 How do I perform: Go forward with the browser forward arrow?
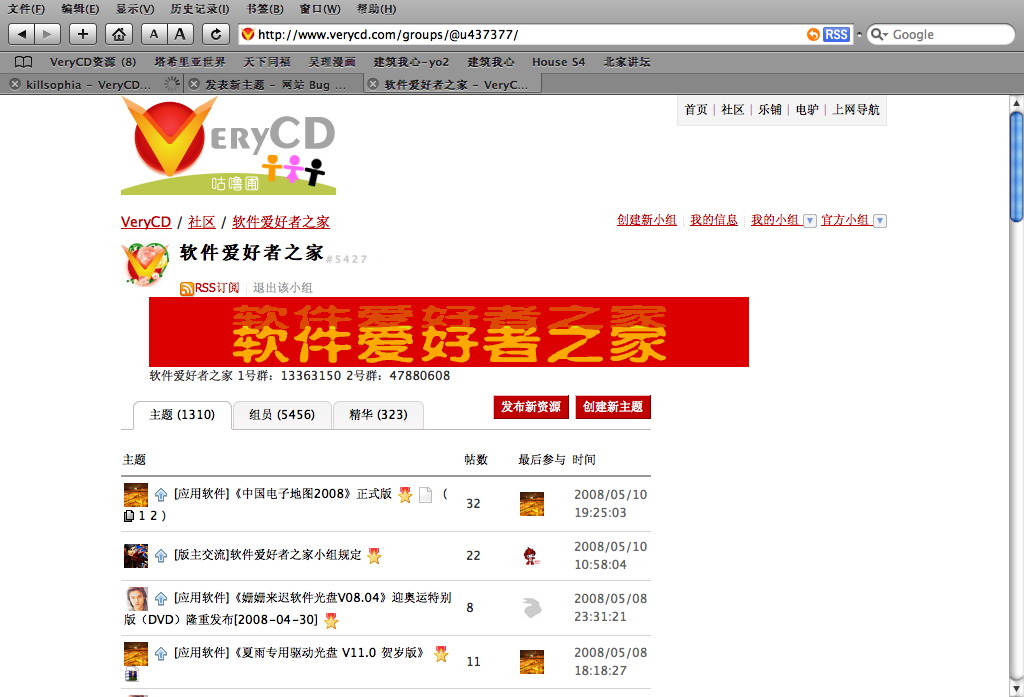[x=48, y=34]
